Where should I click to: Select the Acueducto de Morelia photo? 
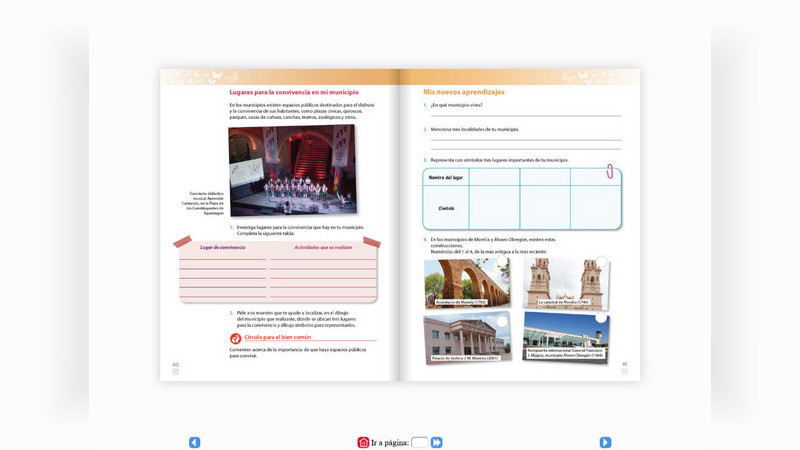point(467,283)
